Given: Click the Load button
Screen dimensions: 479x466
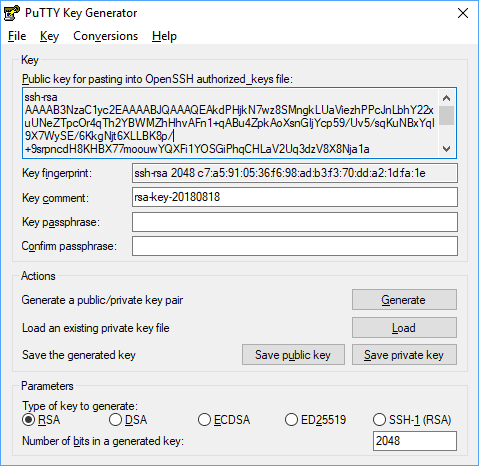Looking at the screenshot, I should [404, 328].
